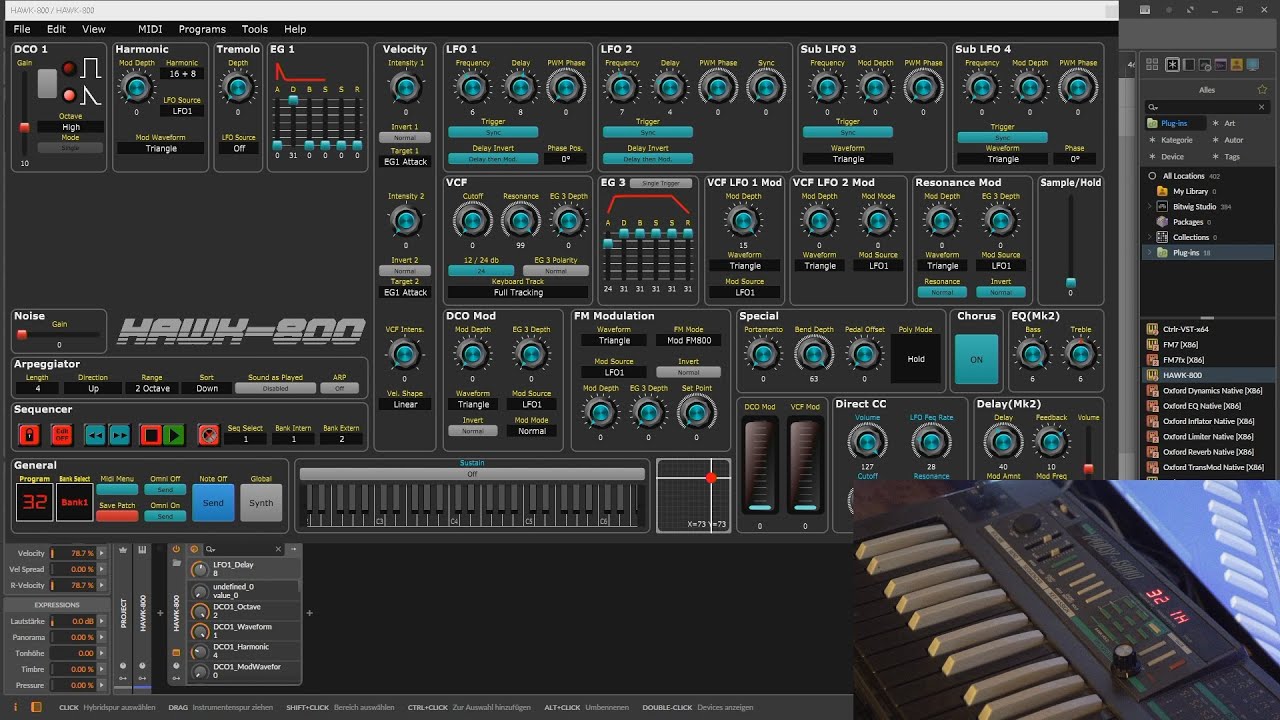Open the Programs menu
The image size is (1280, 720).
(x=202, y=29)
